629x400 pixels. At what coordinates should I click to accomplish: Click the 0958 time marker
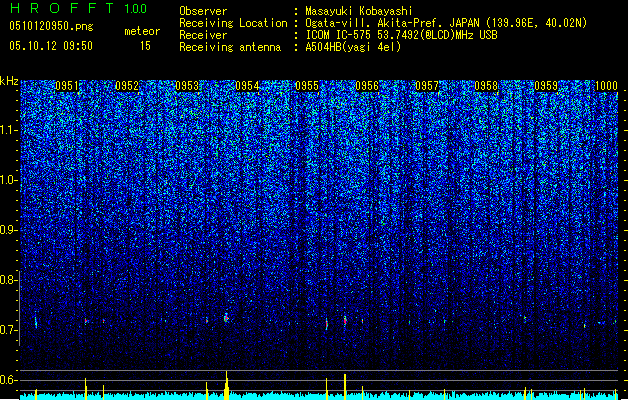486,85
